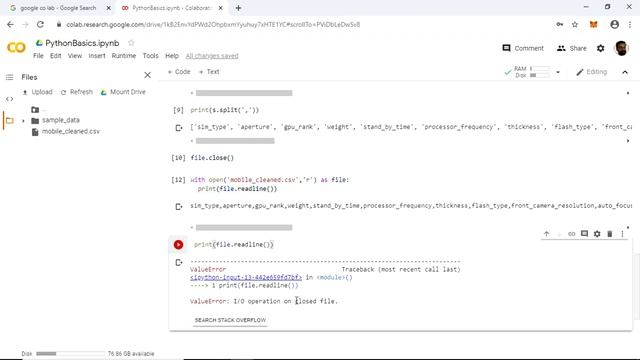
Task: Select the mobile_cleaned.csv file
Action: coord(71,131)
